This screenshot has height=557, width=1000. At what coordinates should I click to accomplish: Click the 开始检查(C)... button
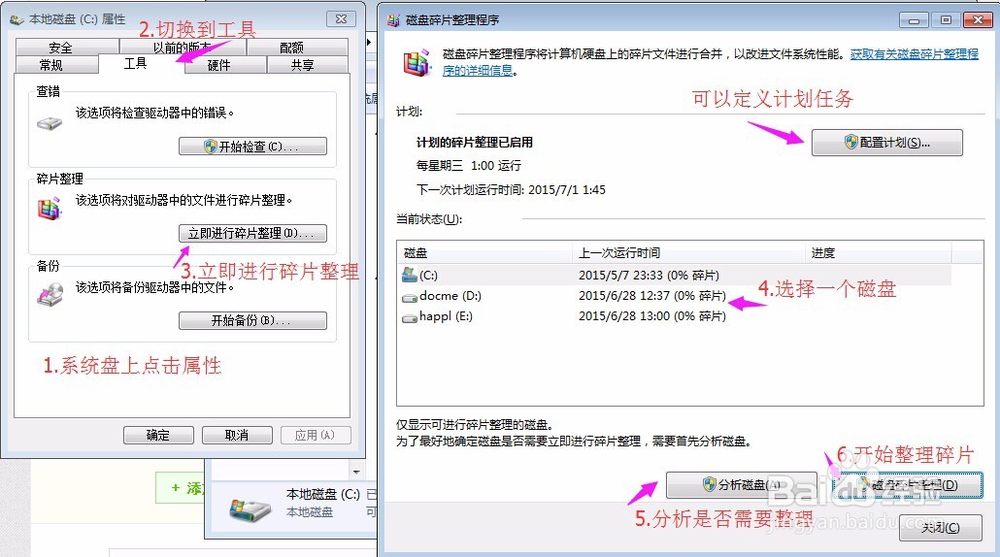pos(253,146)
